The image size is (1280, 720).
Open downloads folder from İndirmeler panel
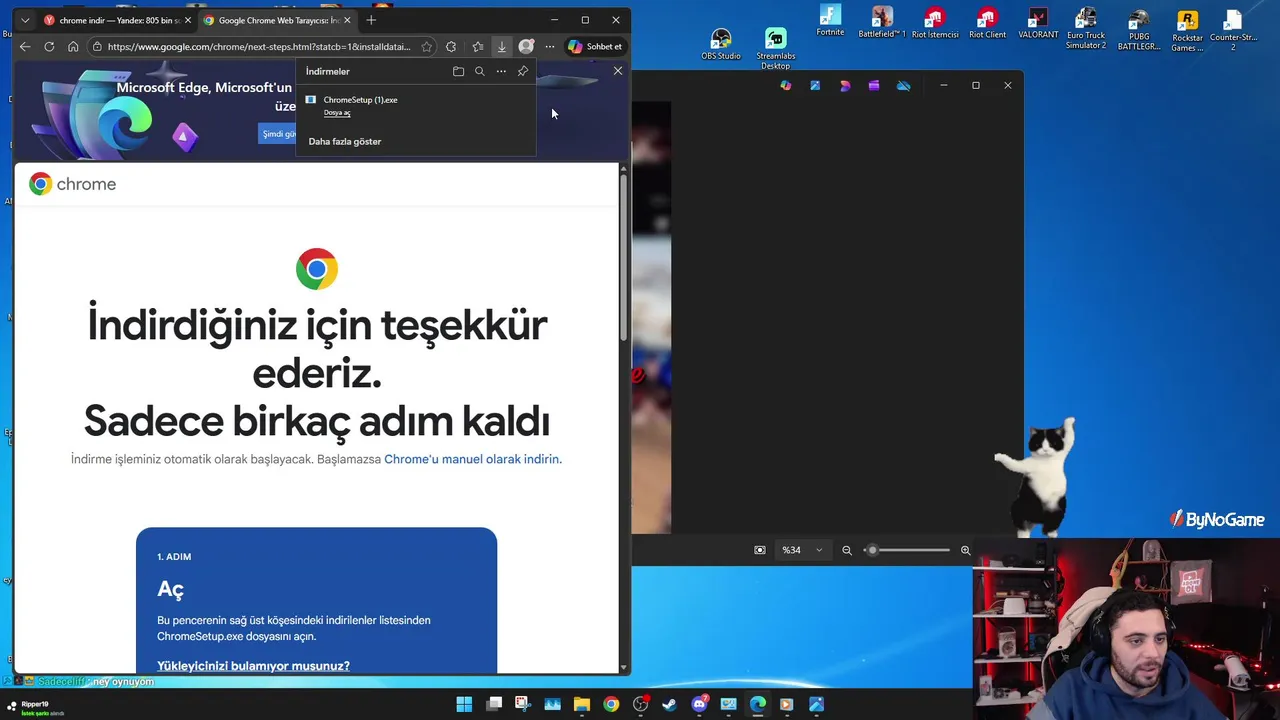(458, 71)
